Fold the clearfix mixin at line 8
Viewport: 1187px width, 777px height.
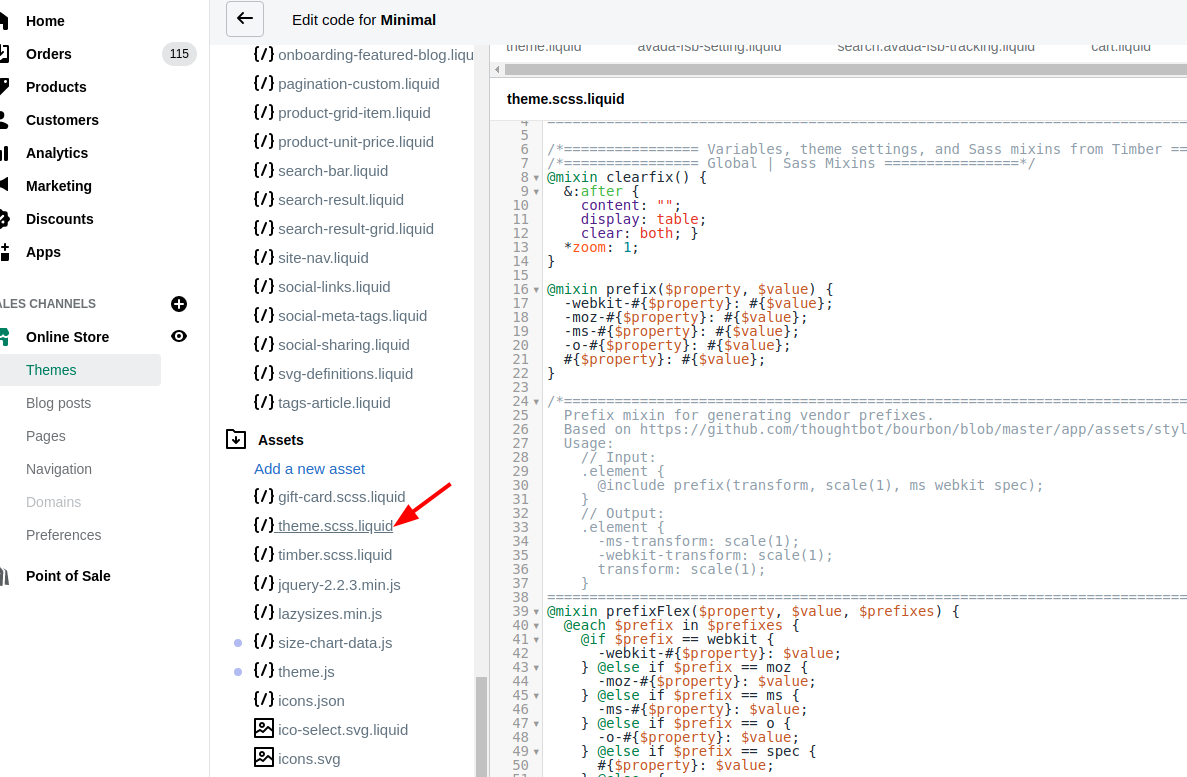[537, 178]
